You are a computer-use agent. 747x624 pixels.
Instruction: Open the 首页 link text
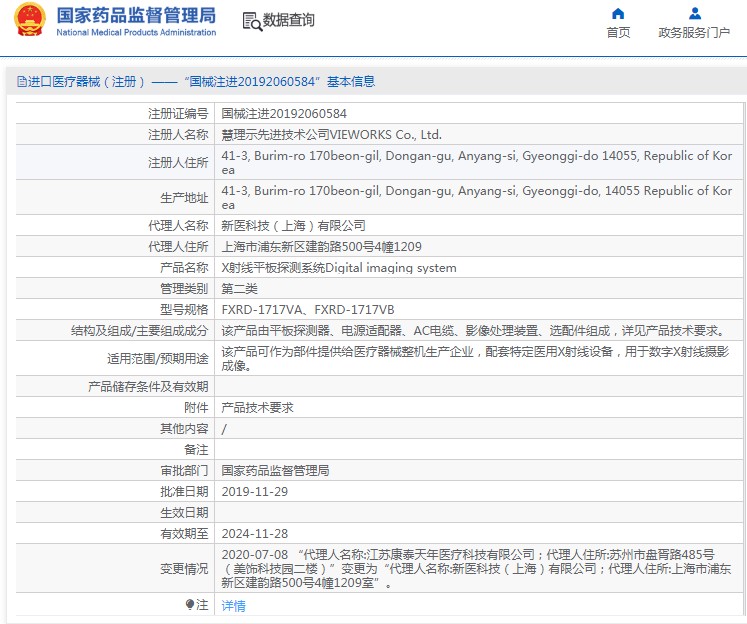point(618,32)
